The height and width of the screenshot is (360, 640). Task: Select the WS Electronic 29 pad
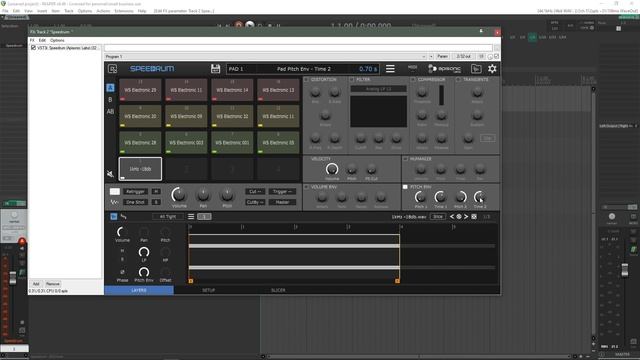[x=140, y=90]
